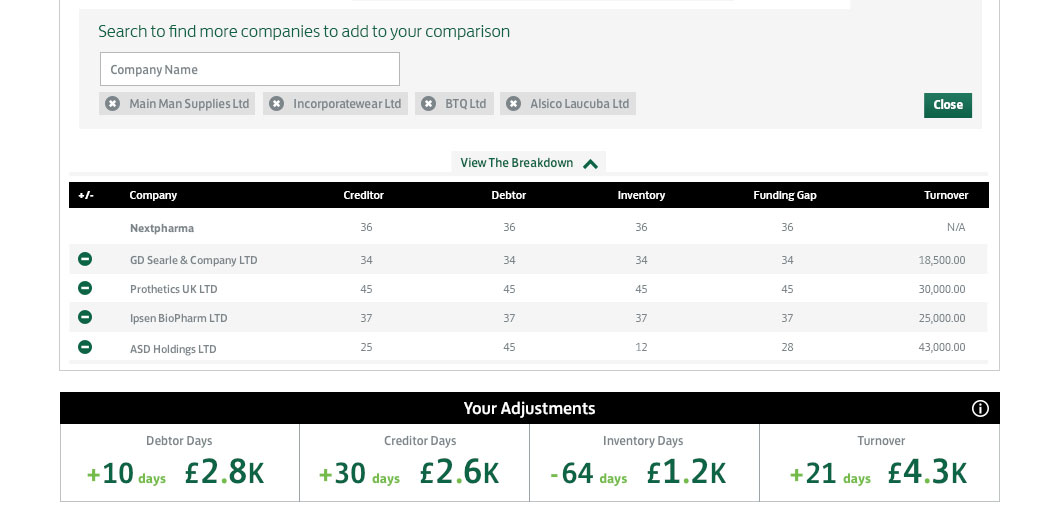Click the Close button
Viewport: 1058px width, 521px height.
click(947, 105)
